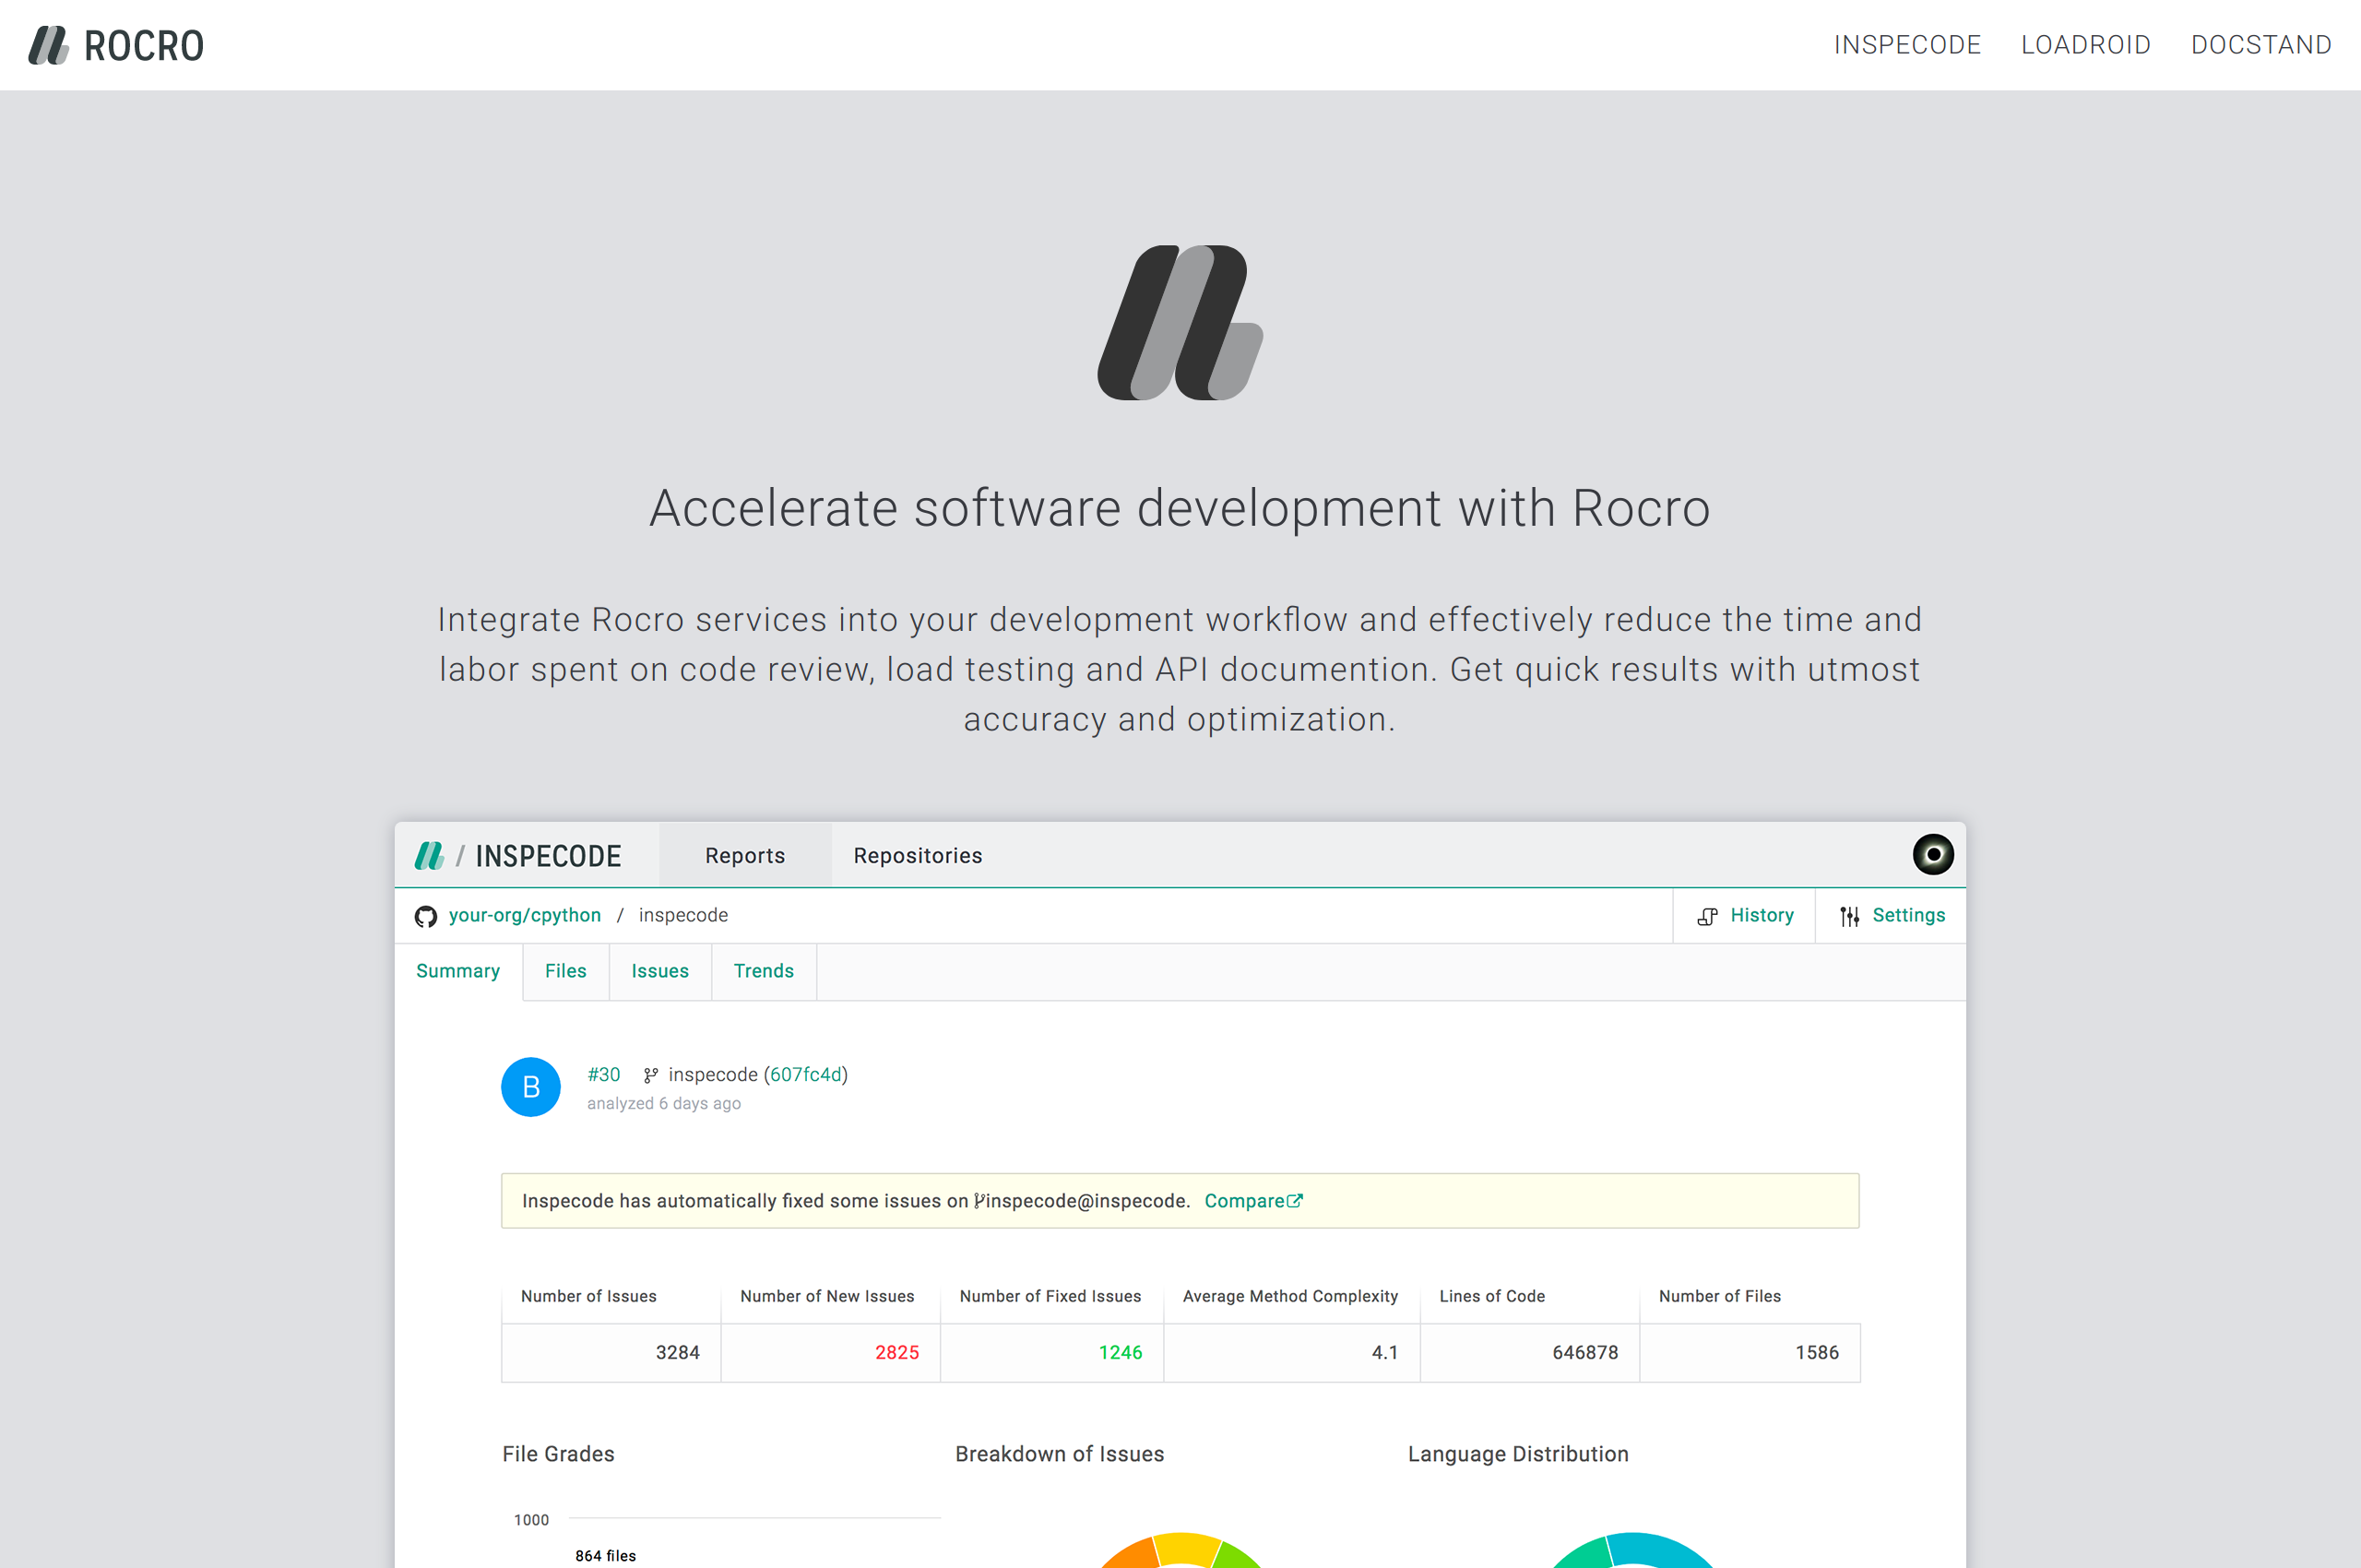The width and height of the screenshot is (2361, 1568).
Task: Open DOCSTAND from the navigation bar
Action: pyautogui.click(x=2261, y=44)
